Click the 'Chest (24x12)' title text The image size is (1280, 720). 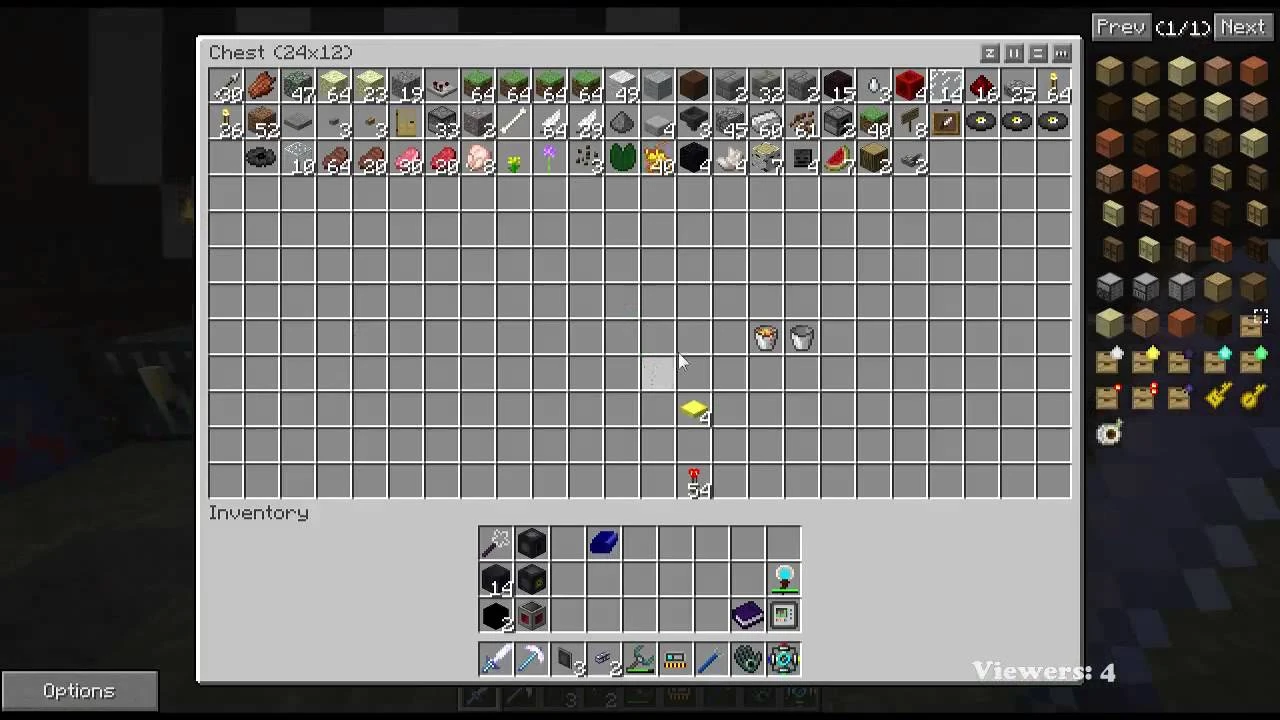[281, 52]
